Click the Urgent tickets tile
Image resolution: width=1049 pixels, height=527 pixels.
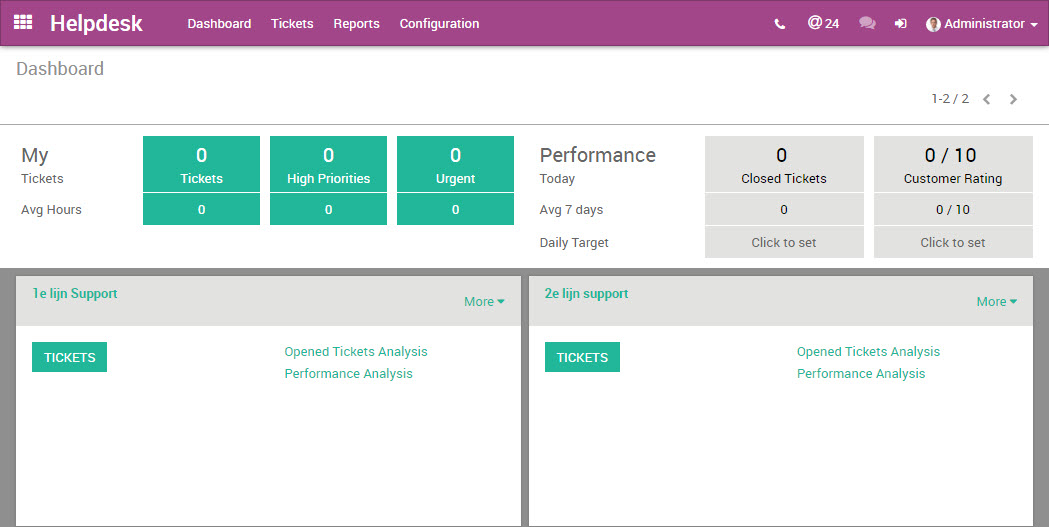456,164
